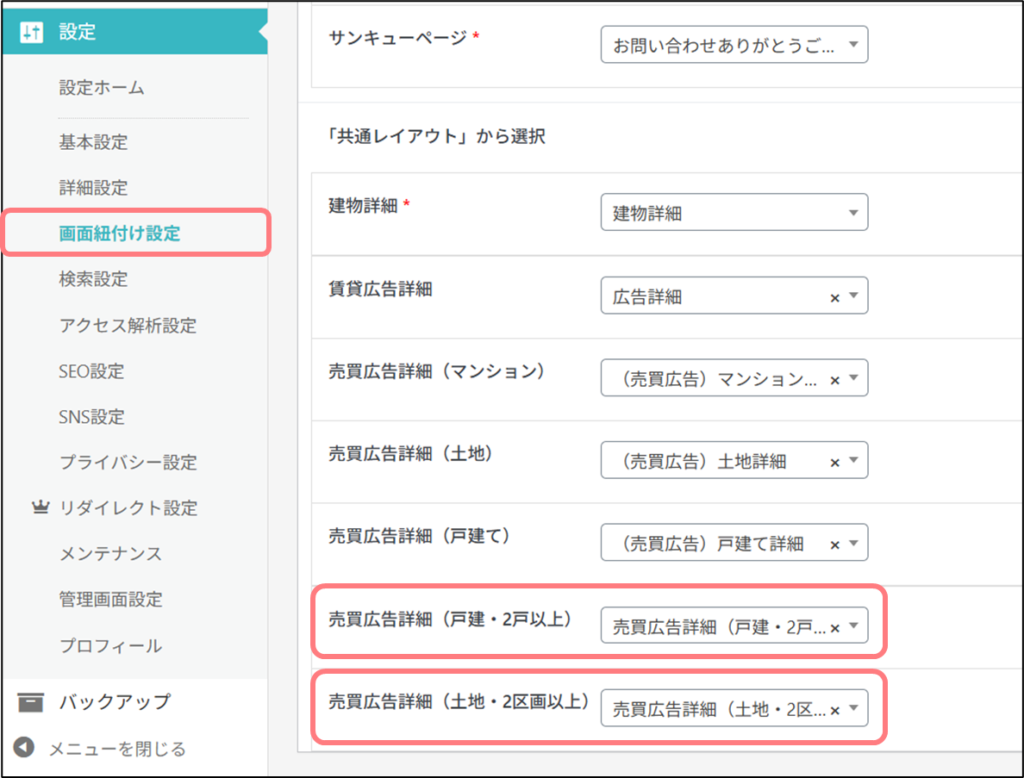Clear 売買広告詳細（戸建て） selection with x
The image size is (1024, 778).
835,544
